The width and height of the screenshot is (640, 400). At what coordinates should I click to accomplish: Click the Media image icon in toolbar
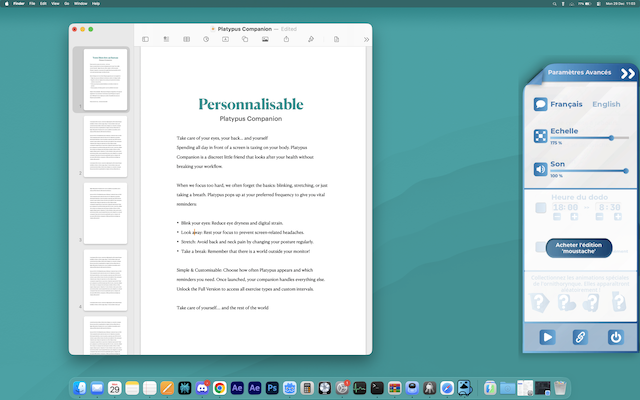click(x=265, y=39)
